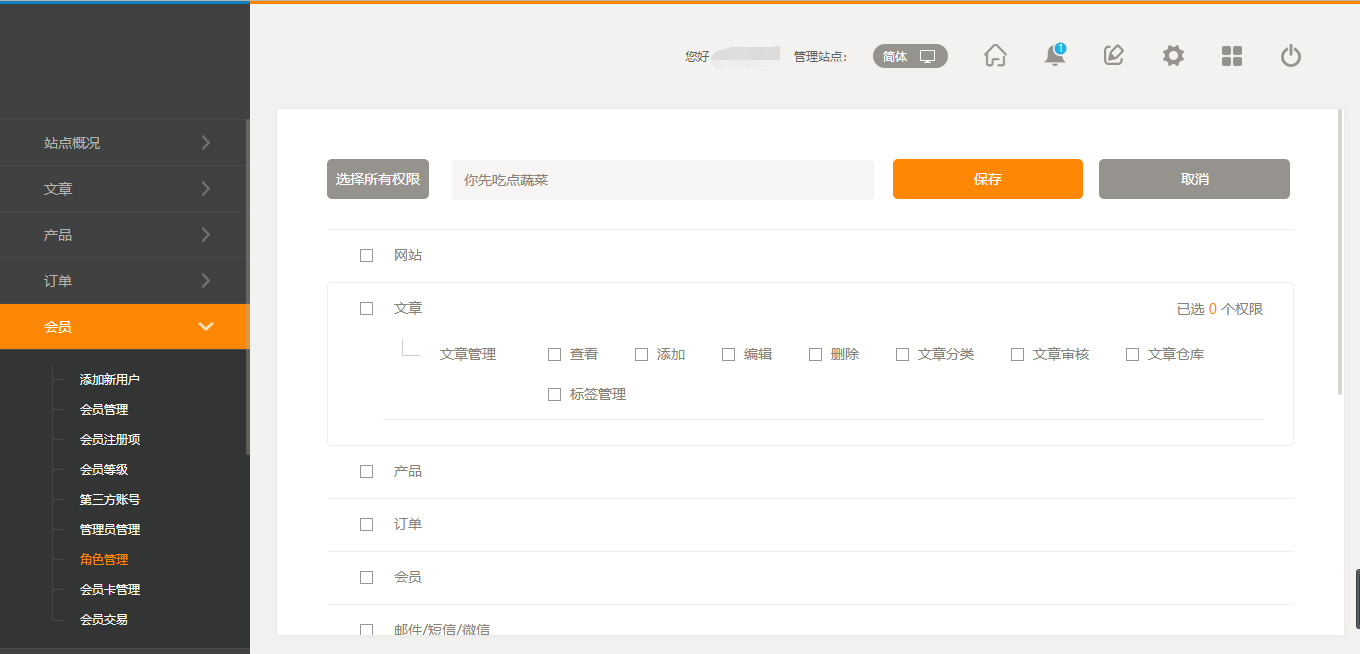Screen dimensions: 1360x654
Task: Select 管理员管理 submenu item
Action: click(x=110, y=530)
